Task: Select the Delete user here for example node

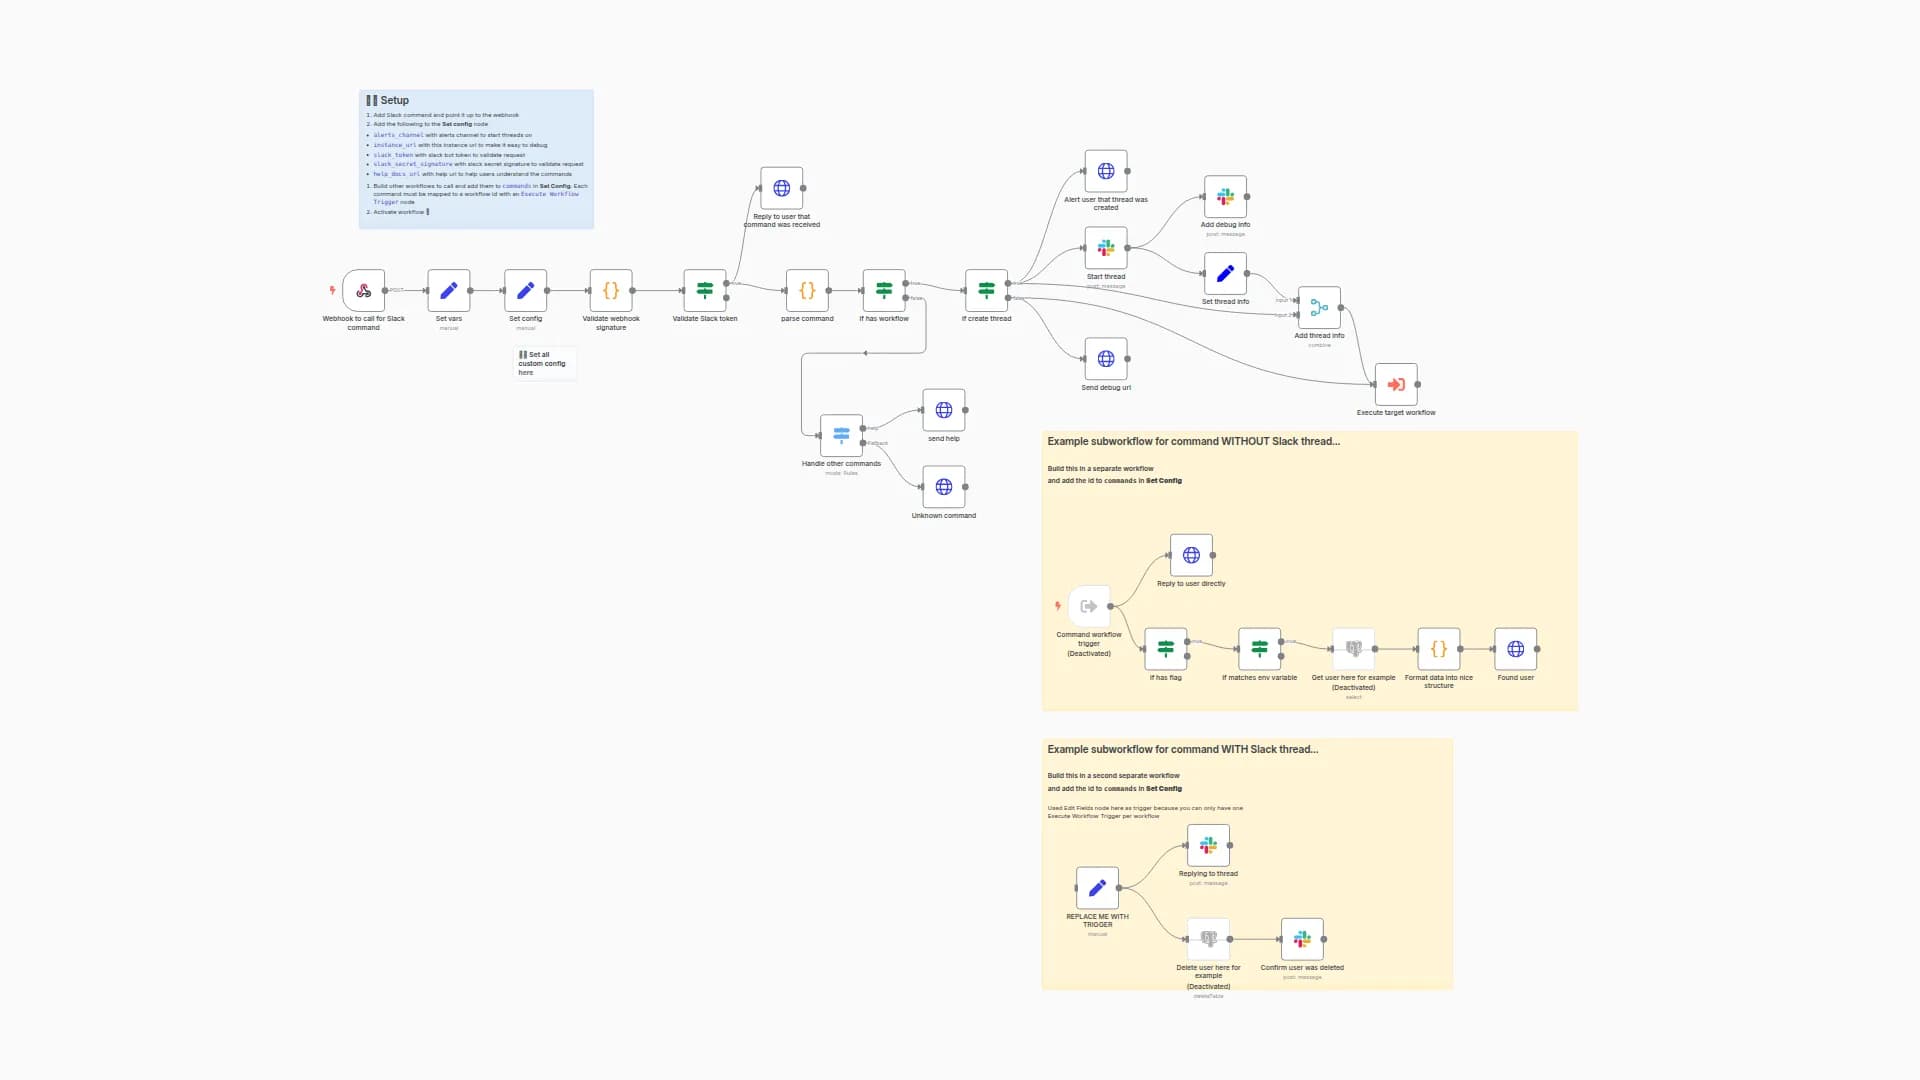Action: pyautogui.click(x=1208, y=939)
